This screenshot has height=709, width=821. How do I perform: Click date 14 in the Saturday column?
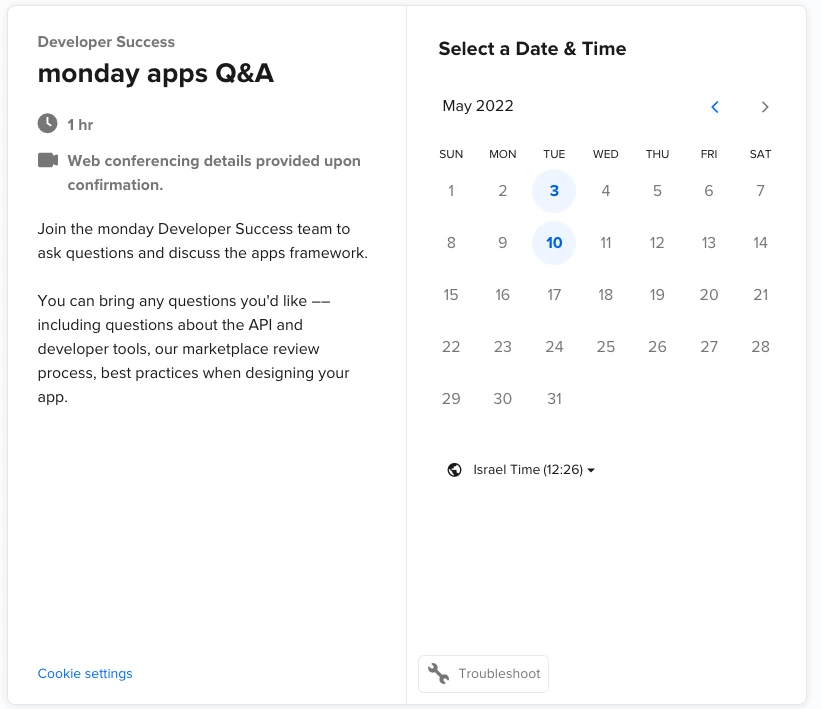click(x=760, y=242)
